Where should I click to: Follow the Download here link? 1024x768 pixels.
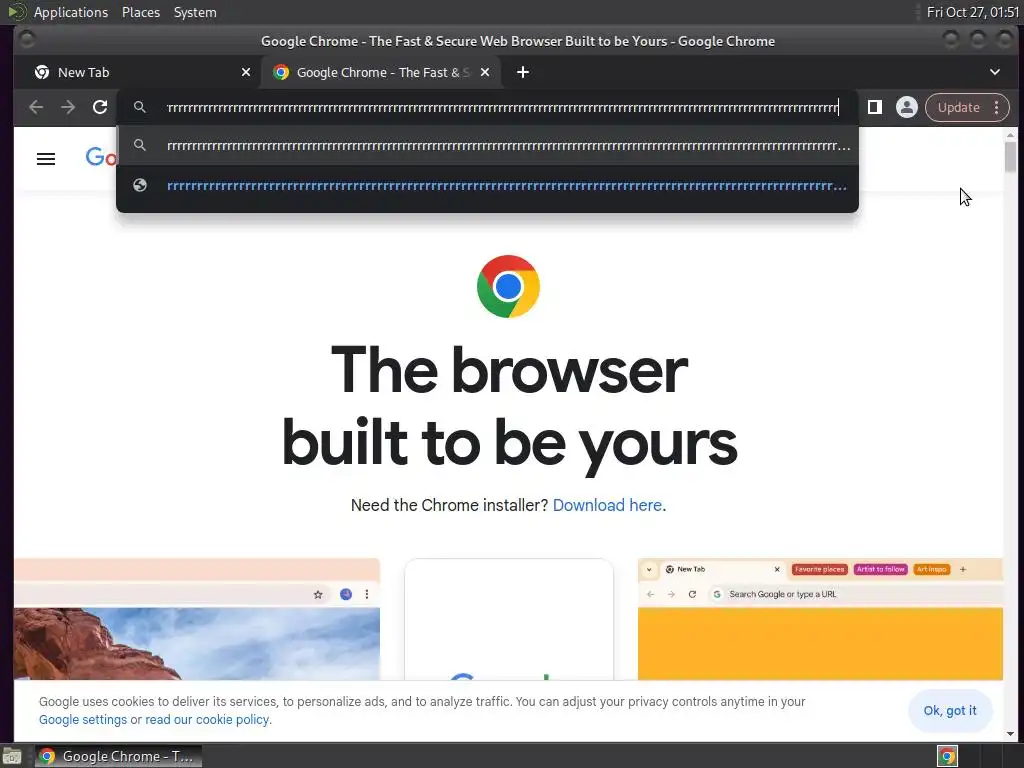pos(607,505)
